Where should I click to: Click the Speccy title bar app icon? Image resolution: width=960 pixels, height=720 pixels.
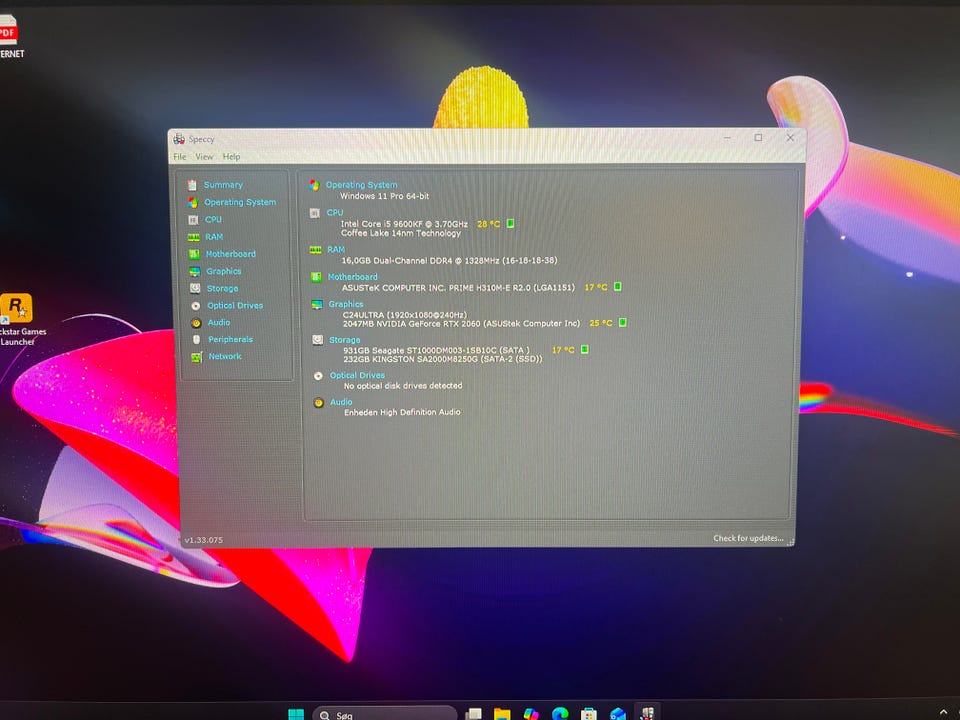tap(179, 139)
